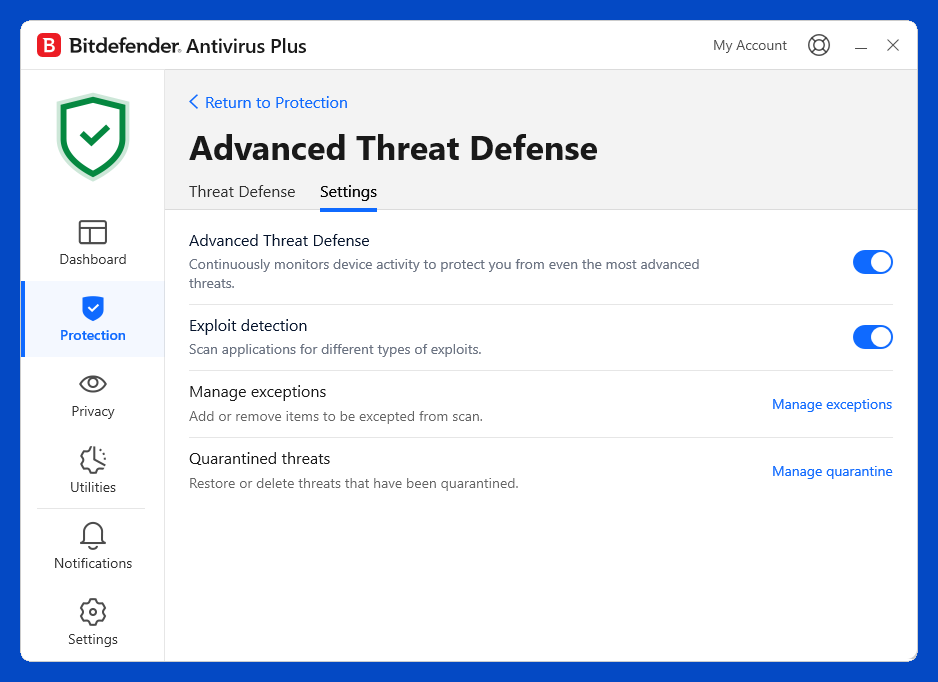Screen dimensions: 938x682
Task: Click the Bitdefender Antivirus Plus title text
Action: point(188,46)
